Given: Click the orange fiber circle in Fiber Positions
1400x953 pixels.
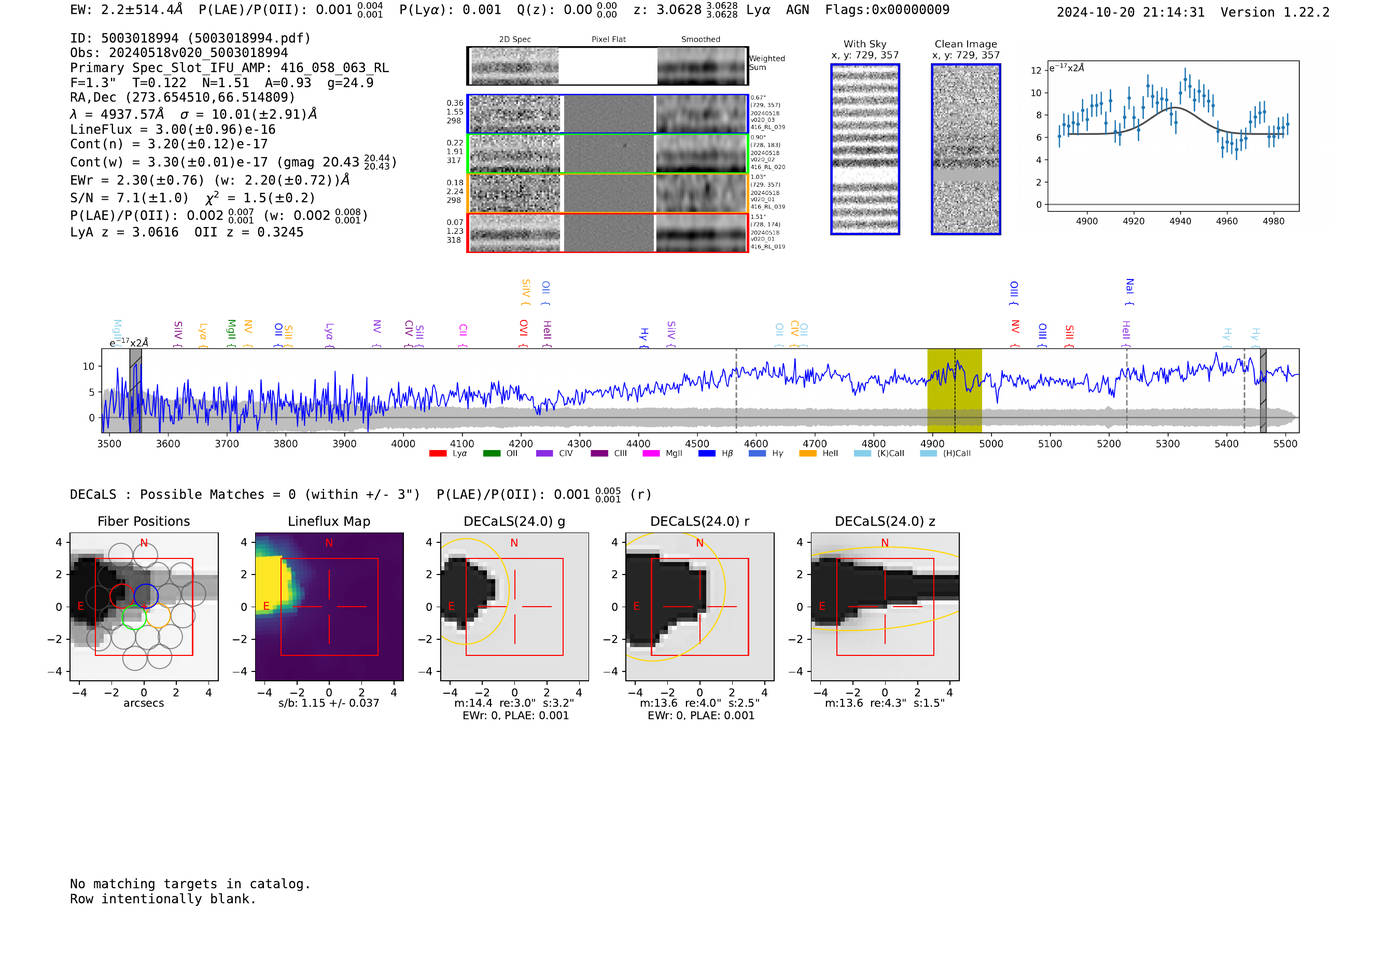Looking at the screenshot, I should (x=158, y=616).
